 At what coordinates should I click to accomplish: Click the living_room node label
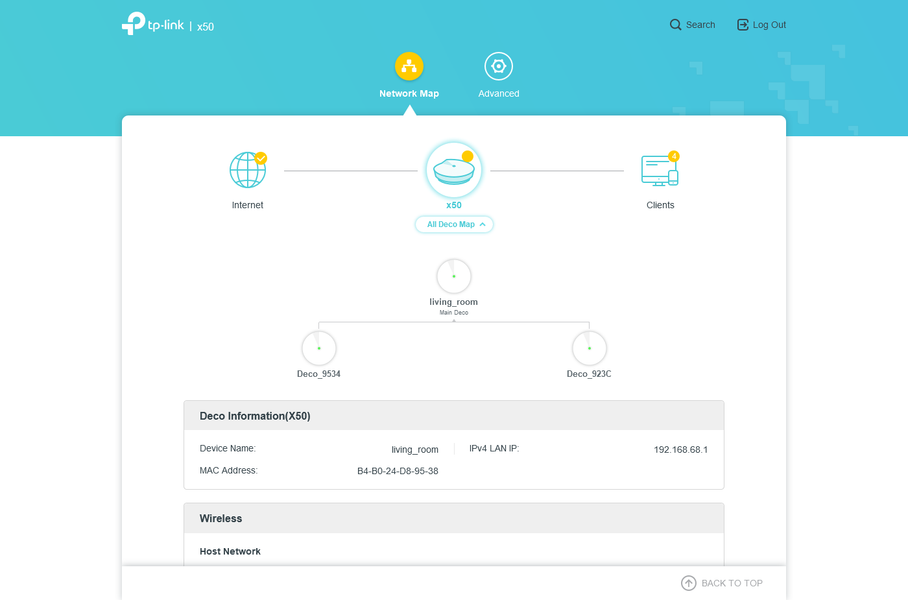453,302
